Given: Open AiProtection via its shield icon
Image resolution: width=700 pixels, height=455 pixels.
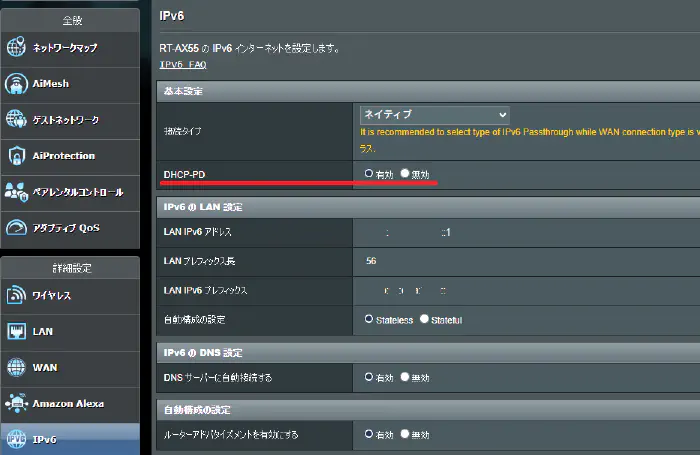Looking at the screenshot, I should (x=17, y=156).
